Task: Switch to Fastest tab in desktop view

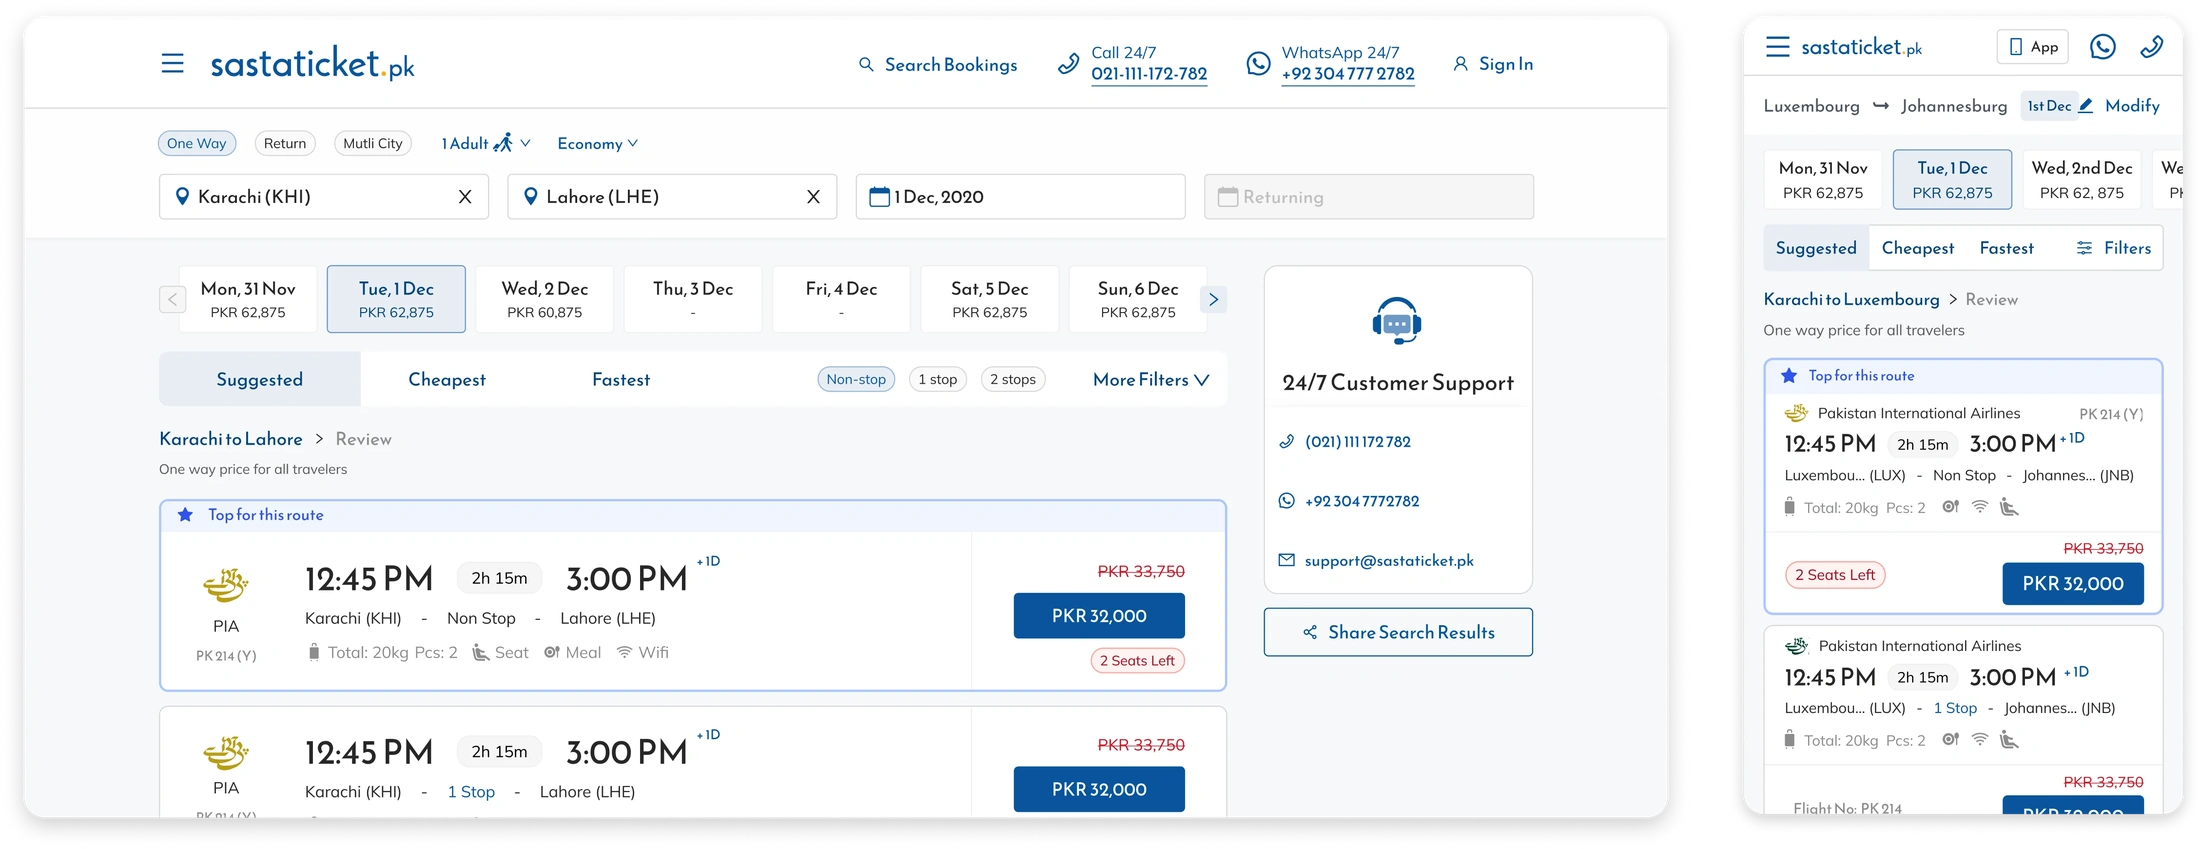Action: pos(621,380)
